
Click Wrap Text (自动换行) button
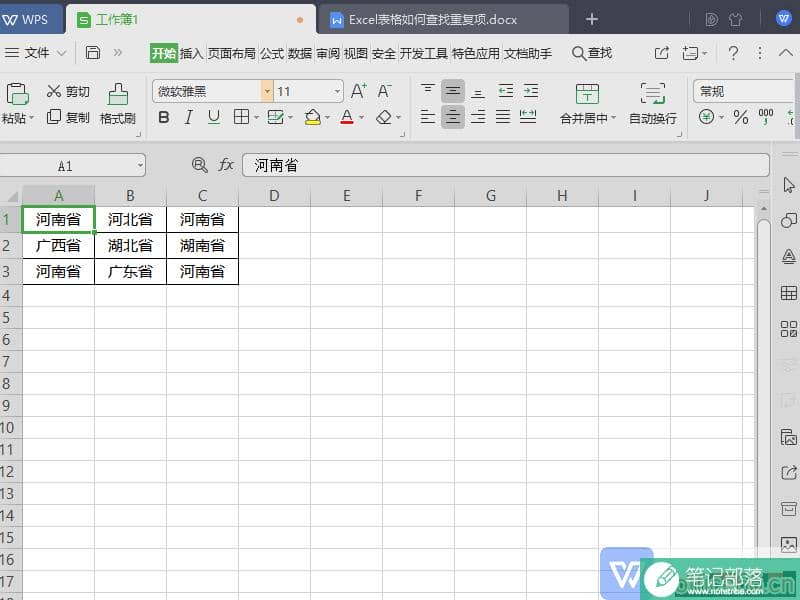coord(653,104)
